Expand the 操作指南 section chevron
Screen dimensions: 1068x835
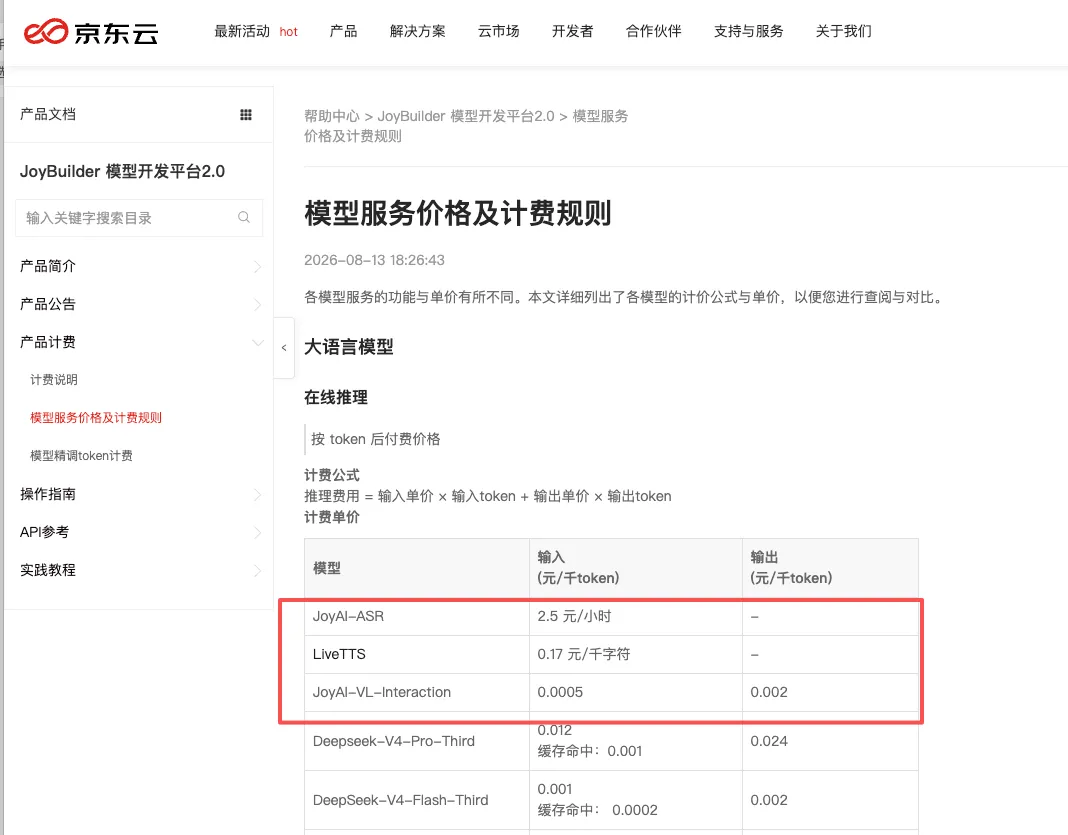pos(257,494)
